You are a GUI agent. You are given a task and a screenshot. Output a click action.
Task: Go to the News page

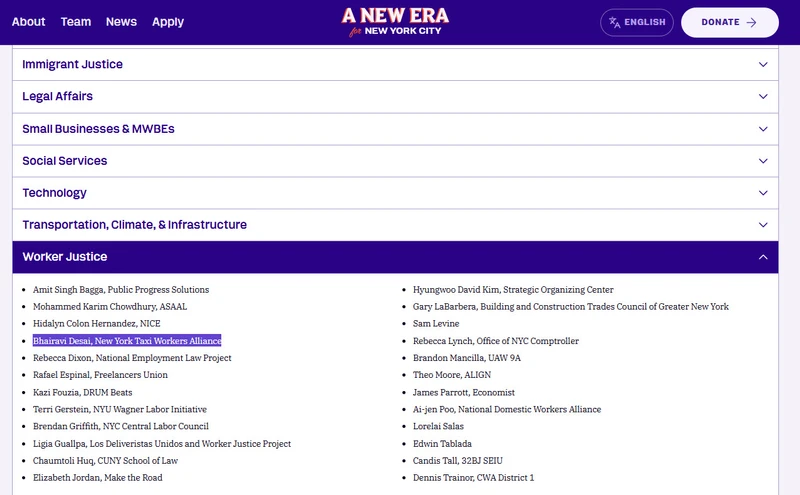pyautogui.click(x=121, y=22)
